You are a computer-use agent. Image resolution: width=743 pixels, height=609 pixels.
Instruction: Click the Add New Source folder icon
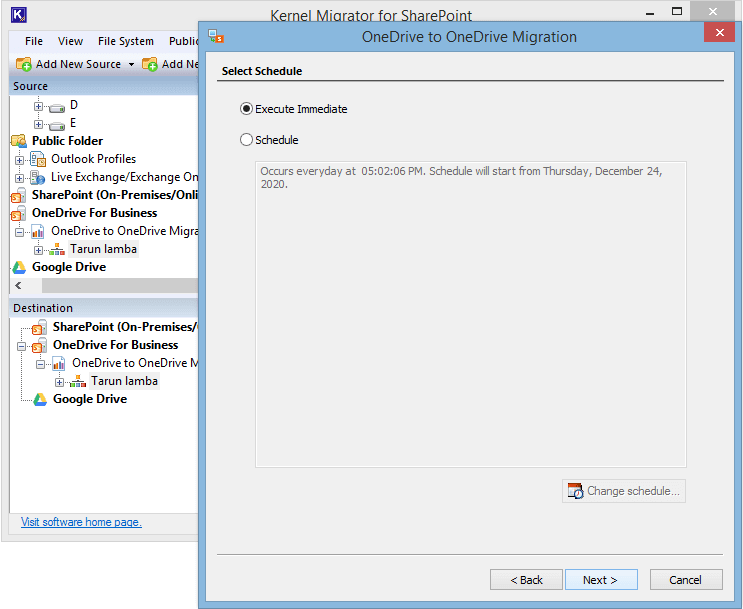(x=24, y=64)
